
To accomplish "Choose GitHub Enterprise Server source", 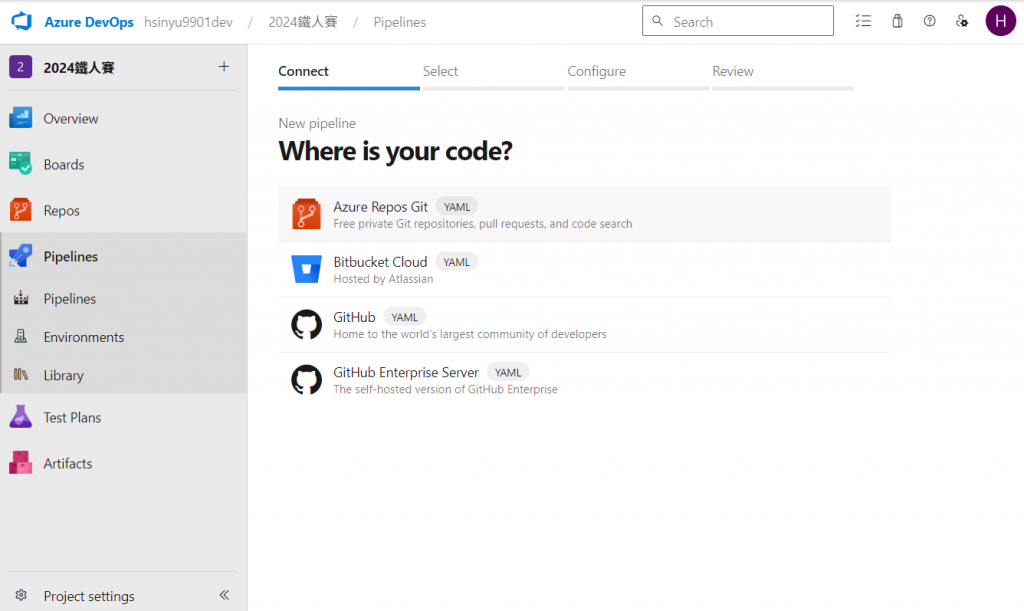I will pyautogui.click(x=584, y=380).
